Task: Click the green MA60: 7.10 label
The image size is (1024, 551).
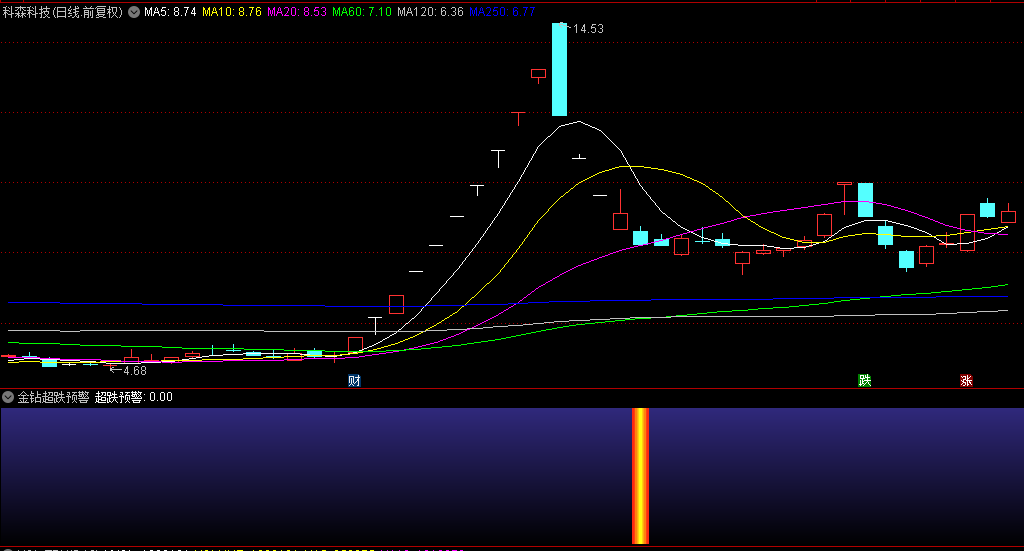Action: [x=362, y=12]
